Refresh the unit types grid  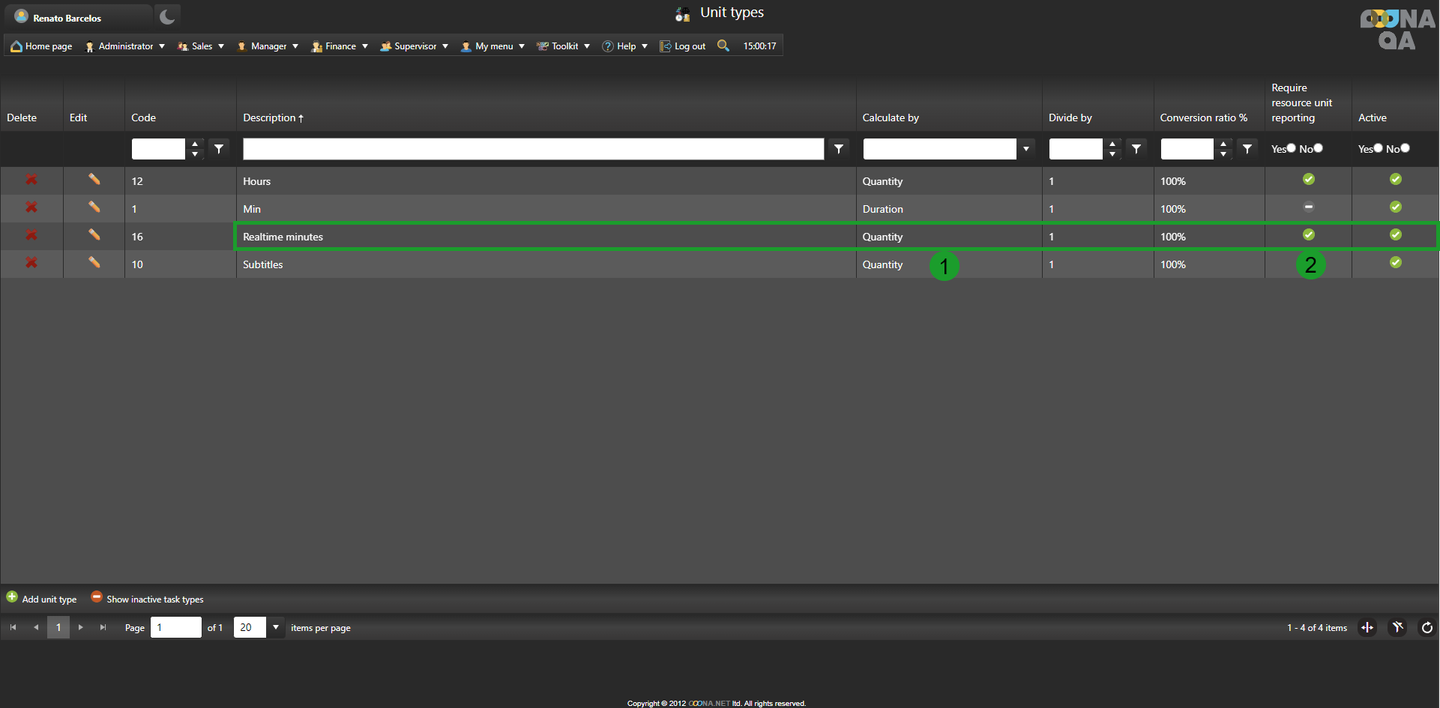pos(1427,628)
